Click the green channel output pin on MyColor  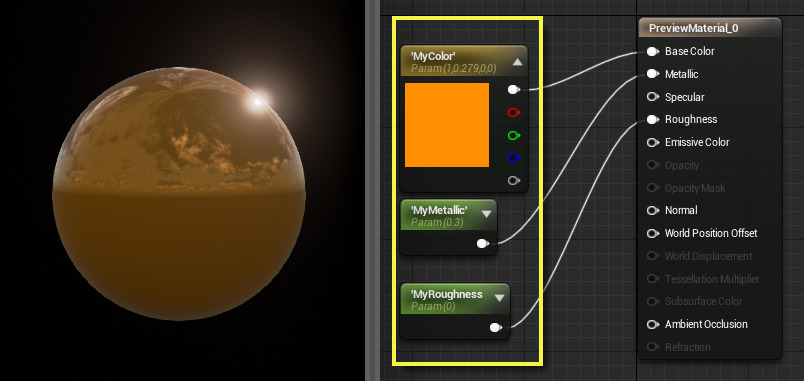coord(514,135)
